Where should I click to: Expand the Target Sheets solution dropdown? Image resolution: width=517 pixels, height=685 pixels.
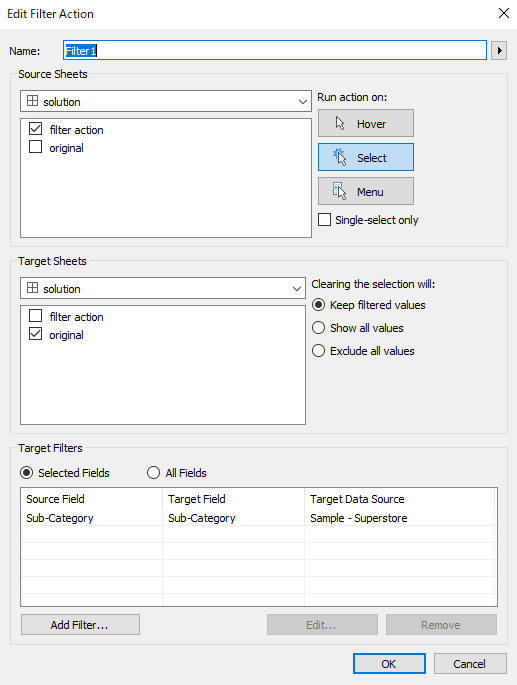[163, 288]
